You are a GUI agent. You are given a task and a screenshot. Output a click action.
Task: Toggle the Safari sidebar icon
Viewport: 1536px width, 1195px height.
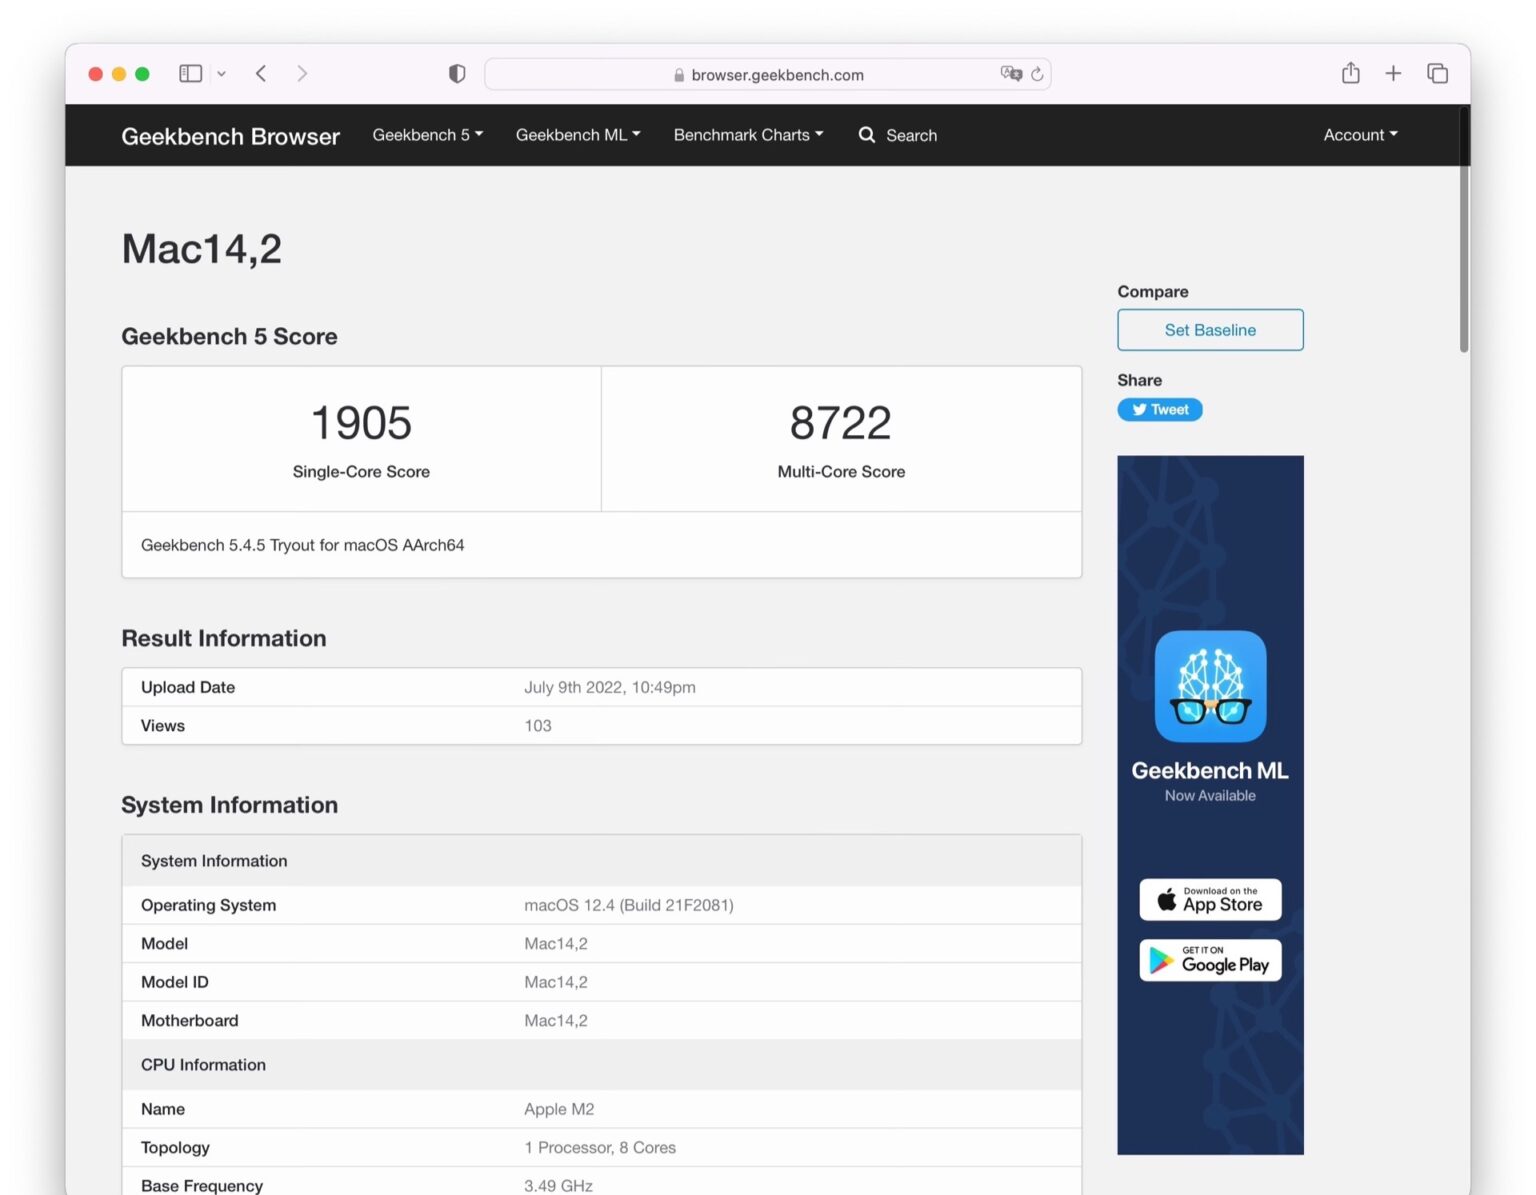tap(190, 74)
